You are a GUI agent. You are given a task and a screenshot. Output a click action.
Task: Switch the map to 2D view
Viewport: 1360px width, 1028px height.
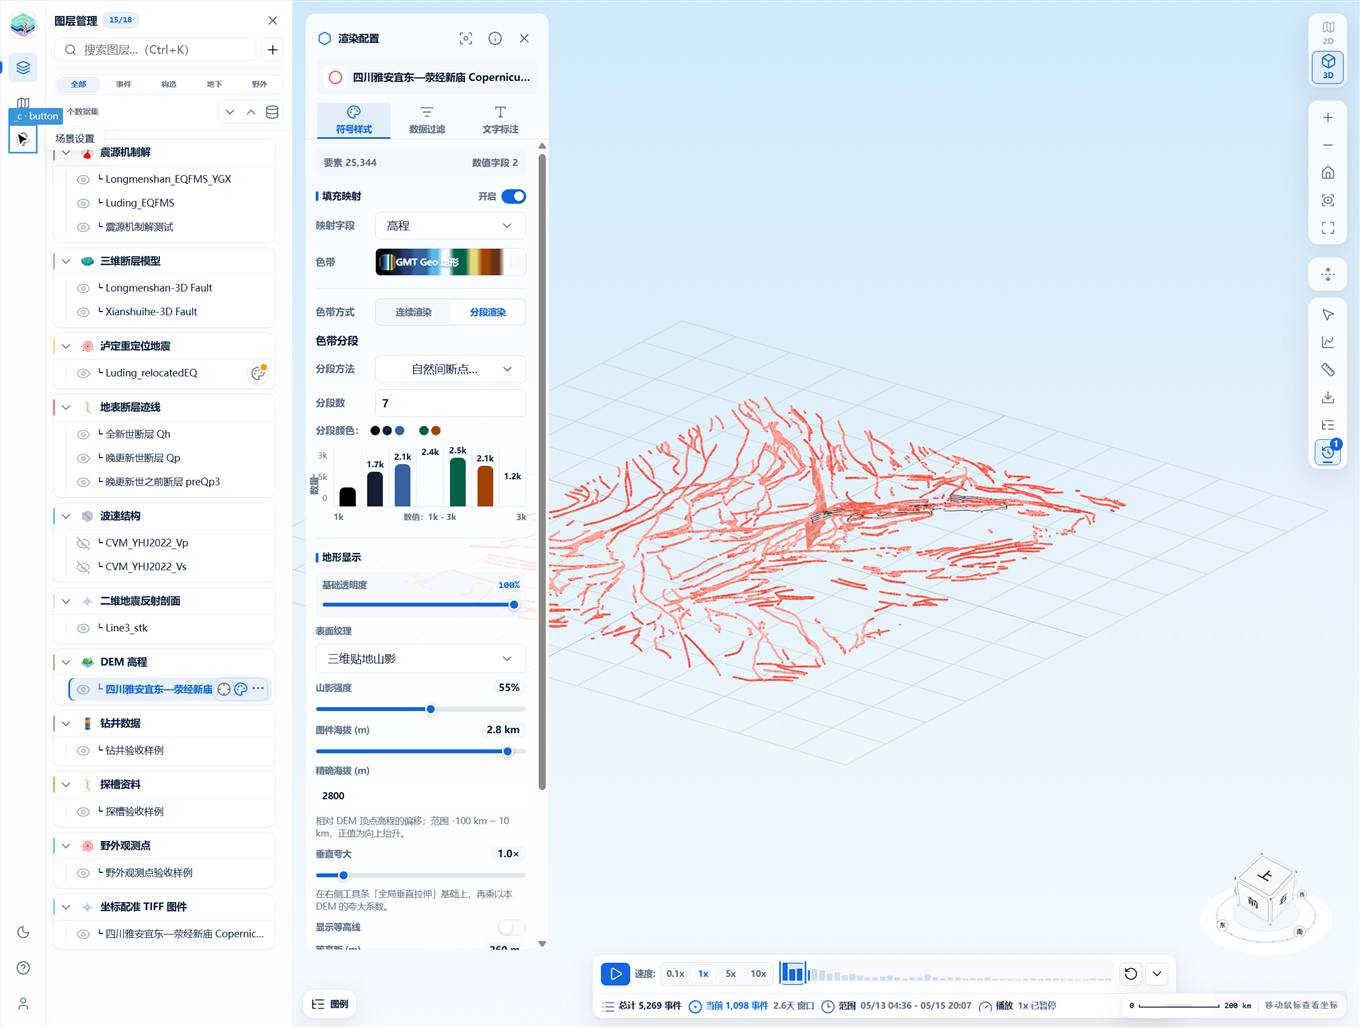coord(1328,32)
